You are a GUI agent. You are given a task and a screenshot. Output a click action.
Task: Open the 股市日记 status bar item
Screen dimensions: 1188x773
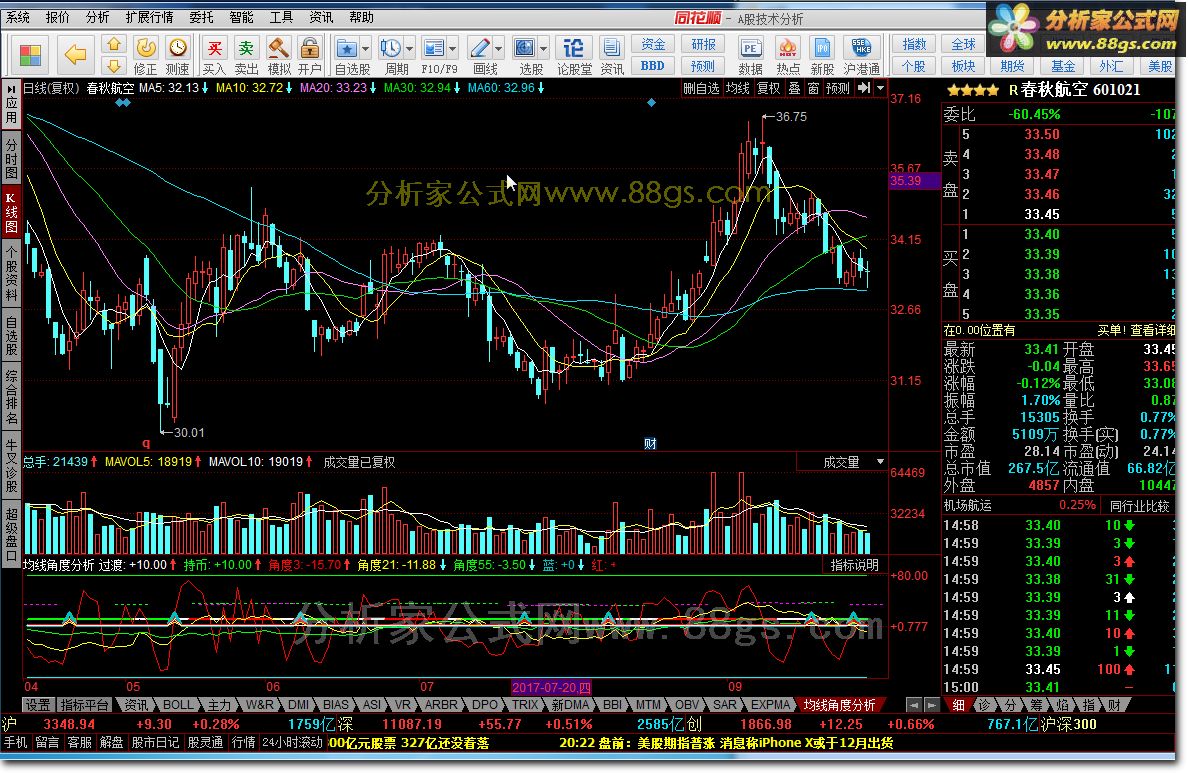point(156,743)
